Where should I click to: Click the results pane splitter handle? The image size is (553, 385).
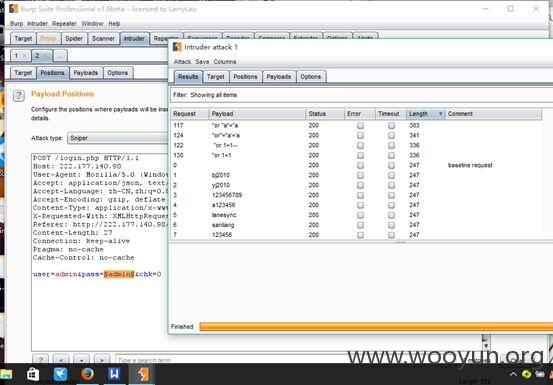[401, 243]
